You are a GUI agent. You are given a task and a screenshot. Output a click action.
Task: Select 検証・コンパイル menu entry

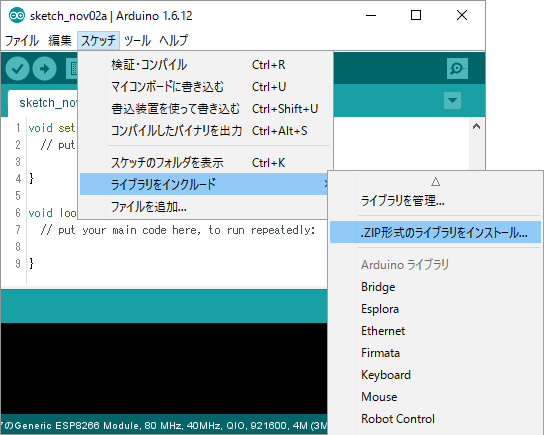pyautogui.click(x=205, y=65)
